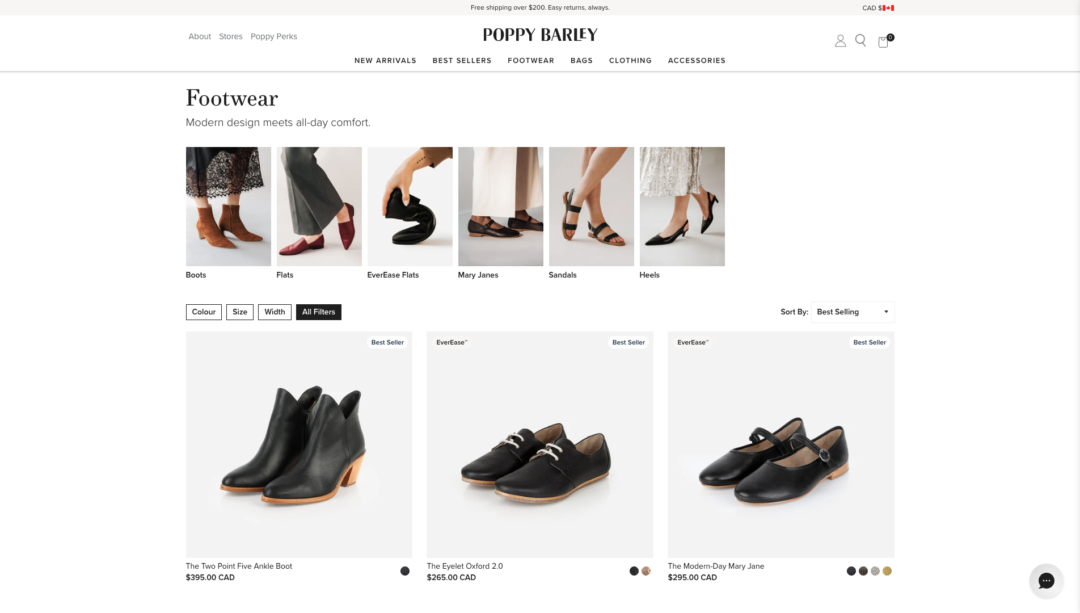Pick the tan swatch for Eyelet Oxford
1080x613 pixels.
pyautogui.click(x=646, y=571)
